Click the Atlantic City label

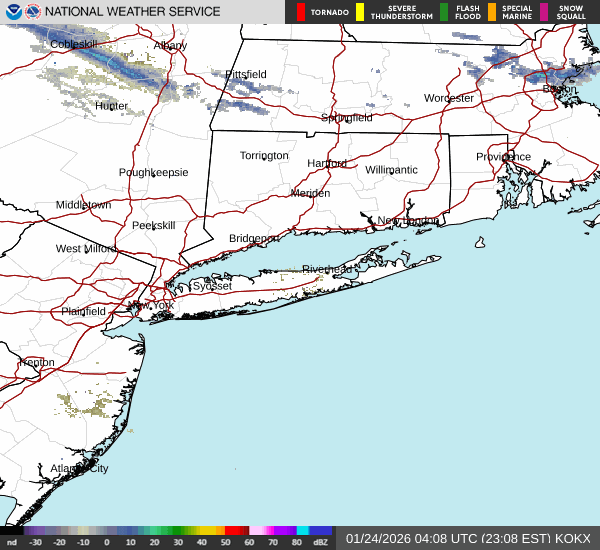pos(79,468)
